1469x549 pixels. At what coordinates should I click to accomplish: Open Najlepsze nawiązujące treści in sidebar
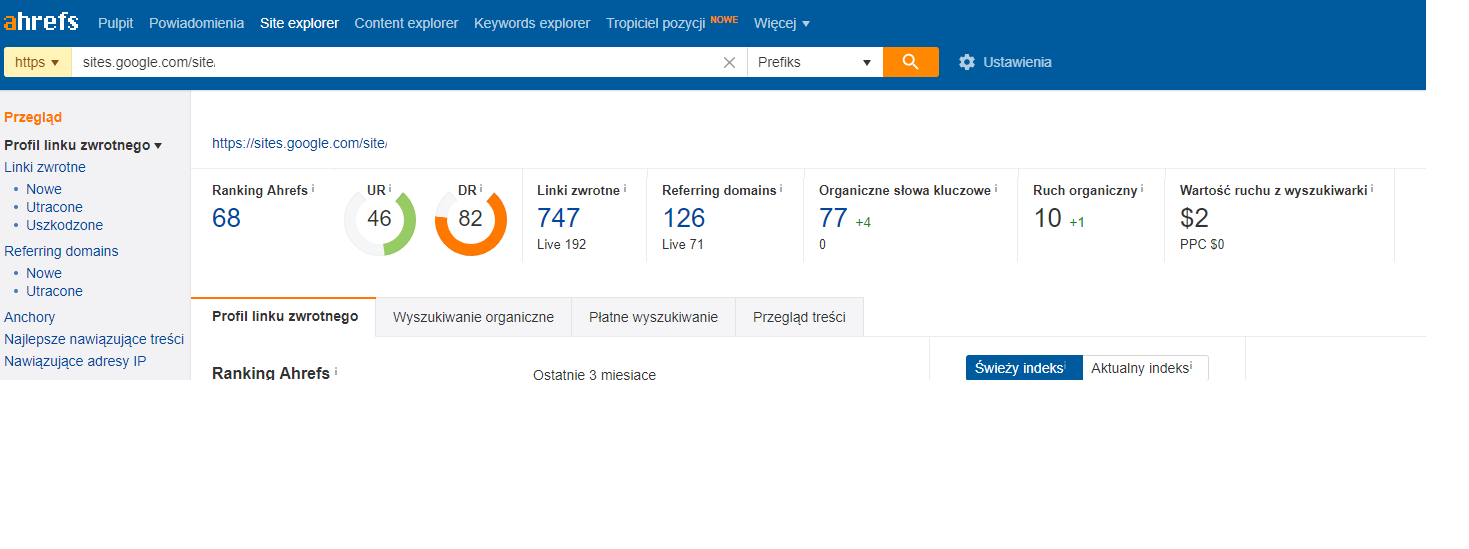point(94,339)
